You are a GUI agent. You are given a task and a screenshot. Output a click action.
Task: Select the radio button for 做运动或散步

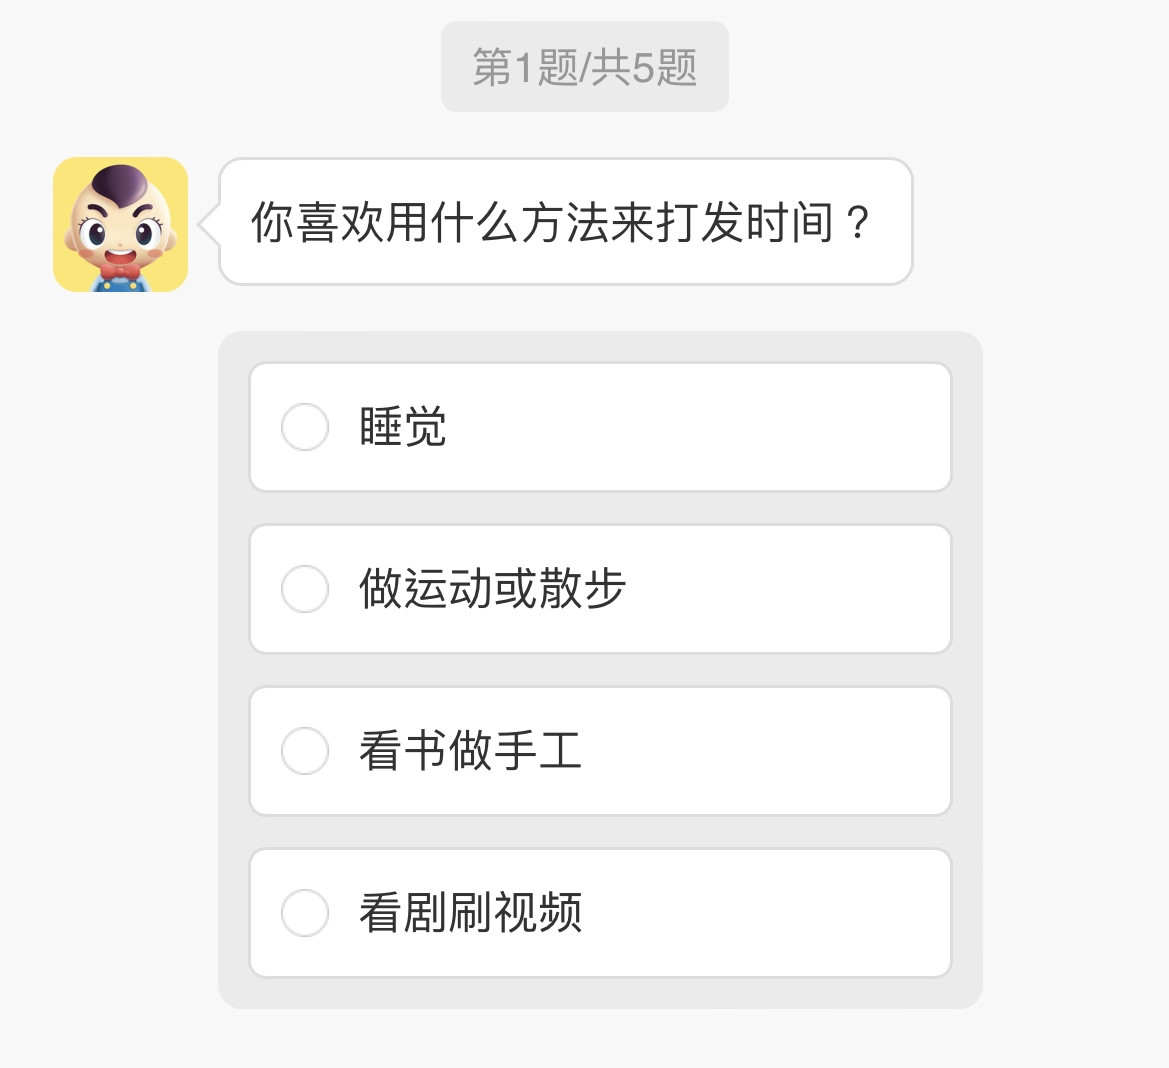tap(304, 589)
